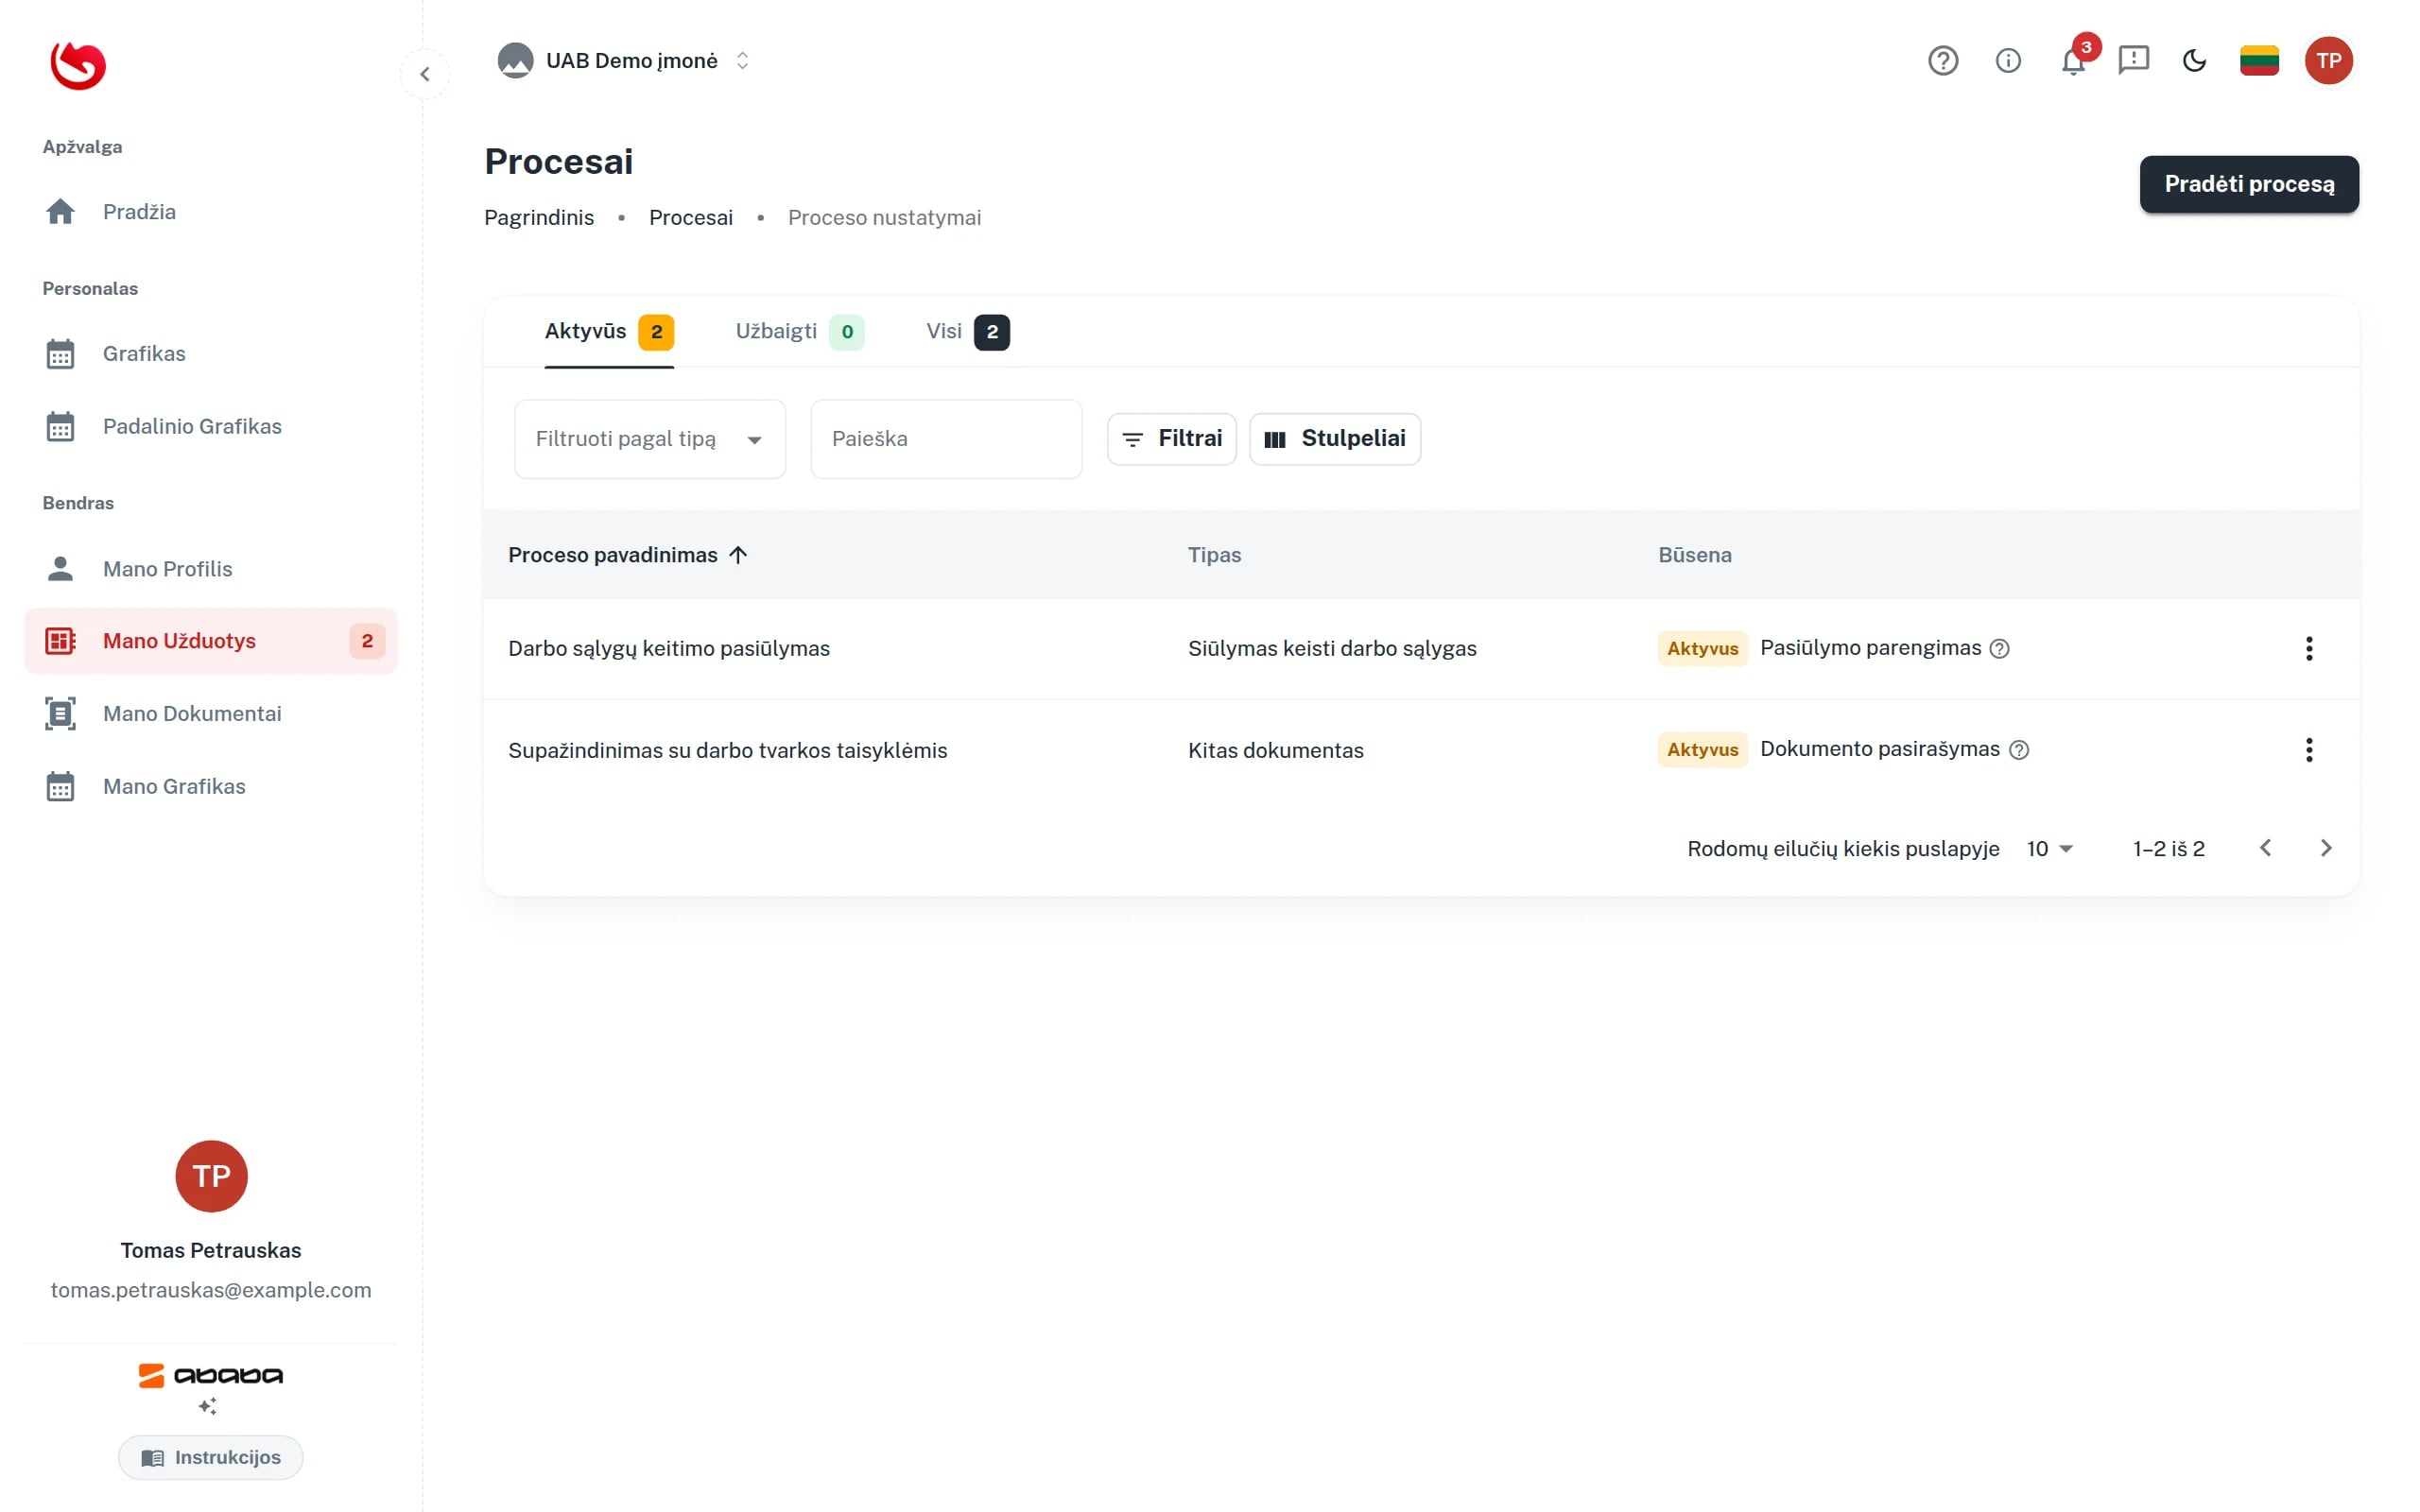This screenshot has width=2420, height=1512.
Task: Open Grafikas calendar in sidebar
Action: click(x=211, y=354)
